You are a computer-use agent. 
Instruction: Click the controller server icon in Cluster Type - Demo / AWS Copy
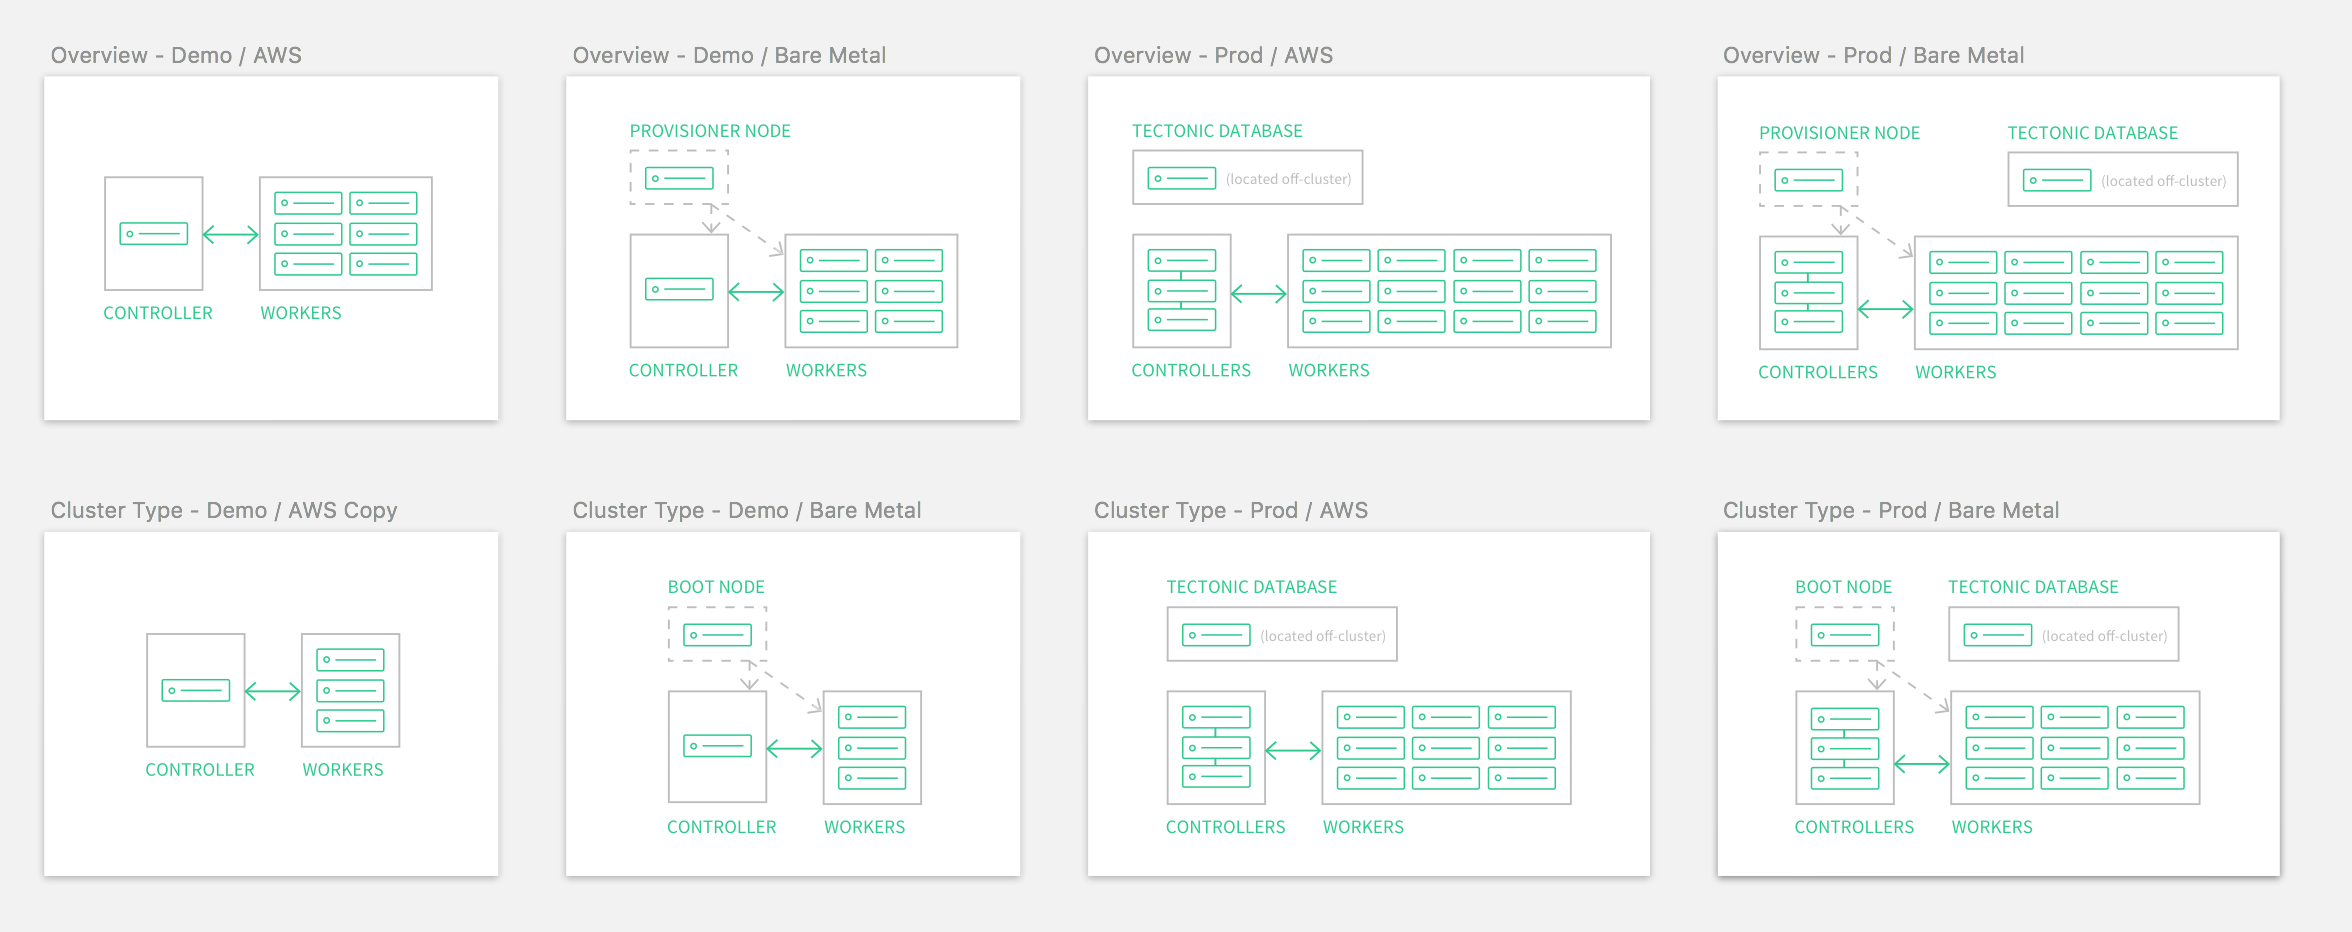click(196, 691)
